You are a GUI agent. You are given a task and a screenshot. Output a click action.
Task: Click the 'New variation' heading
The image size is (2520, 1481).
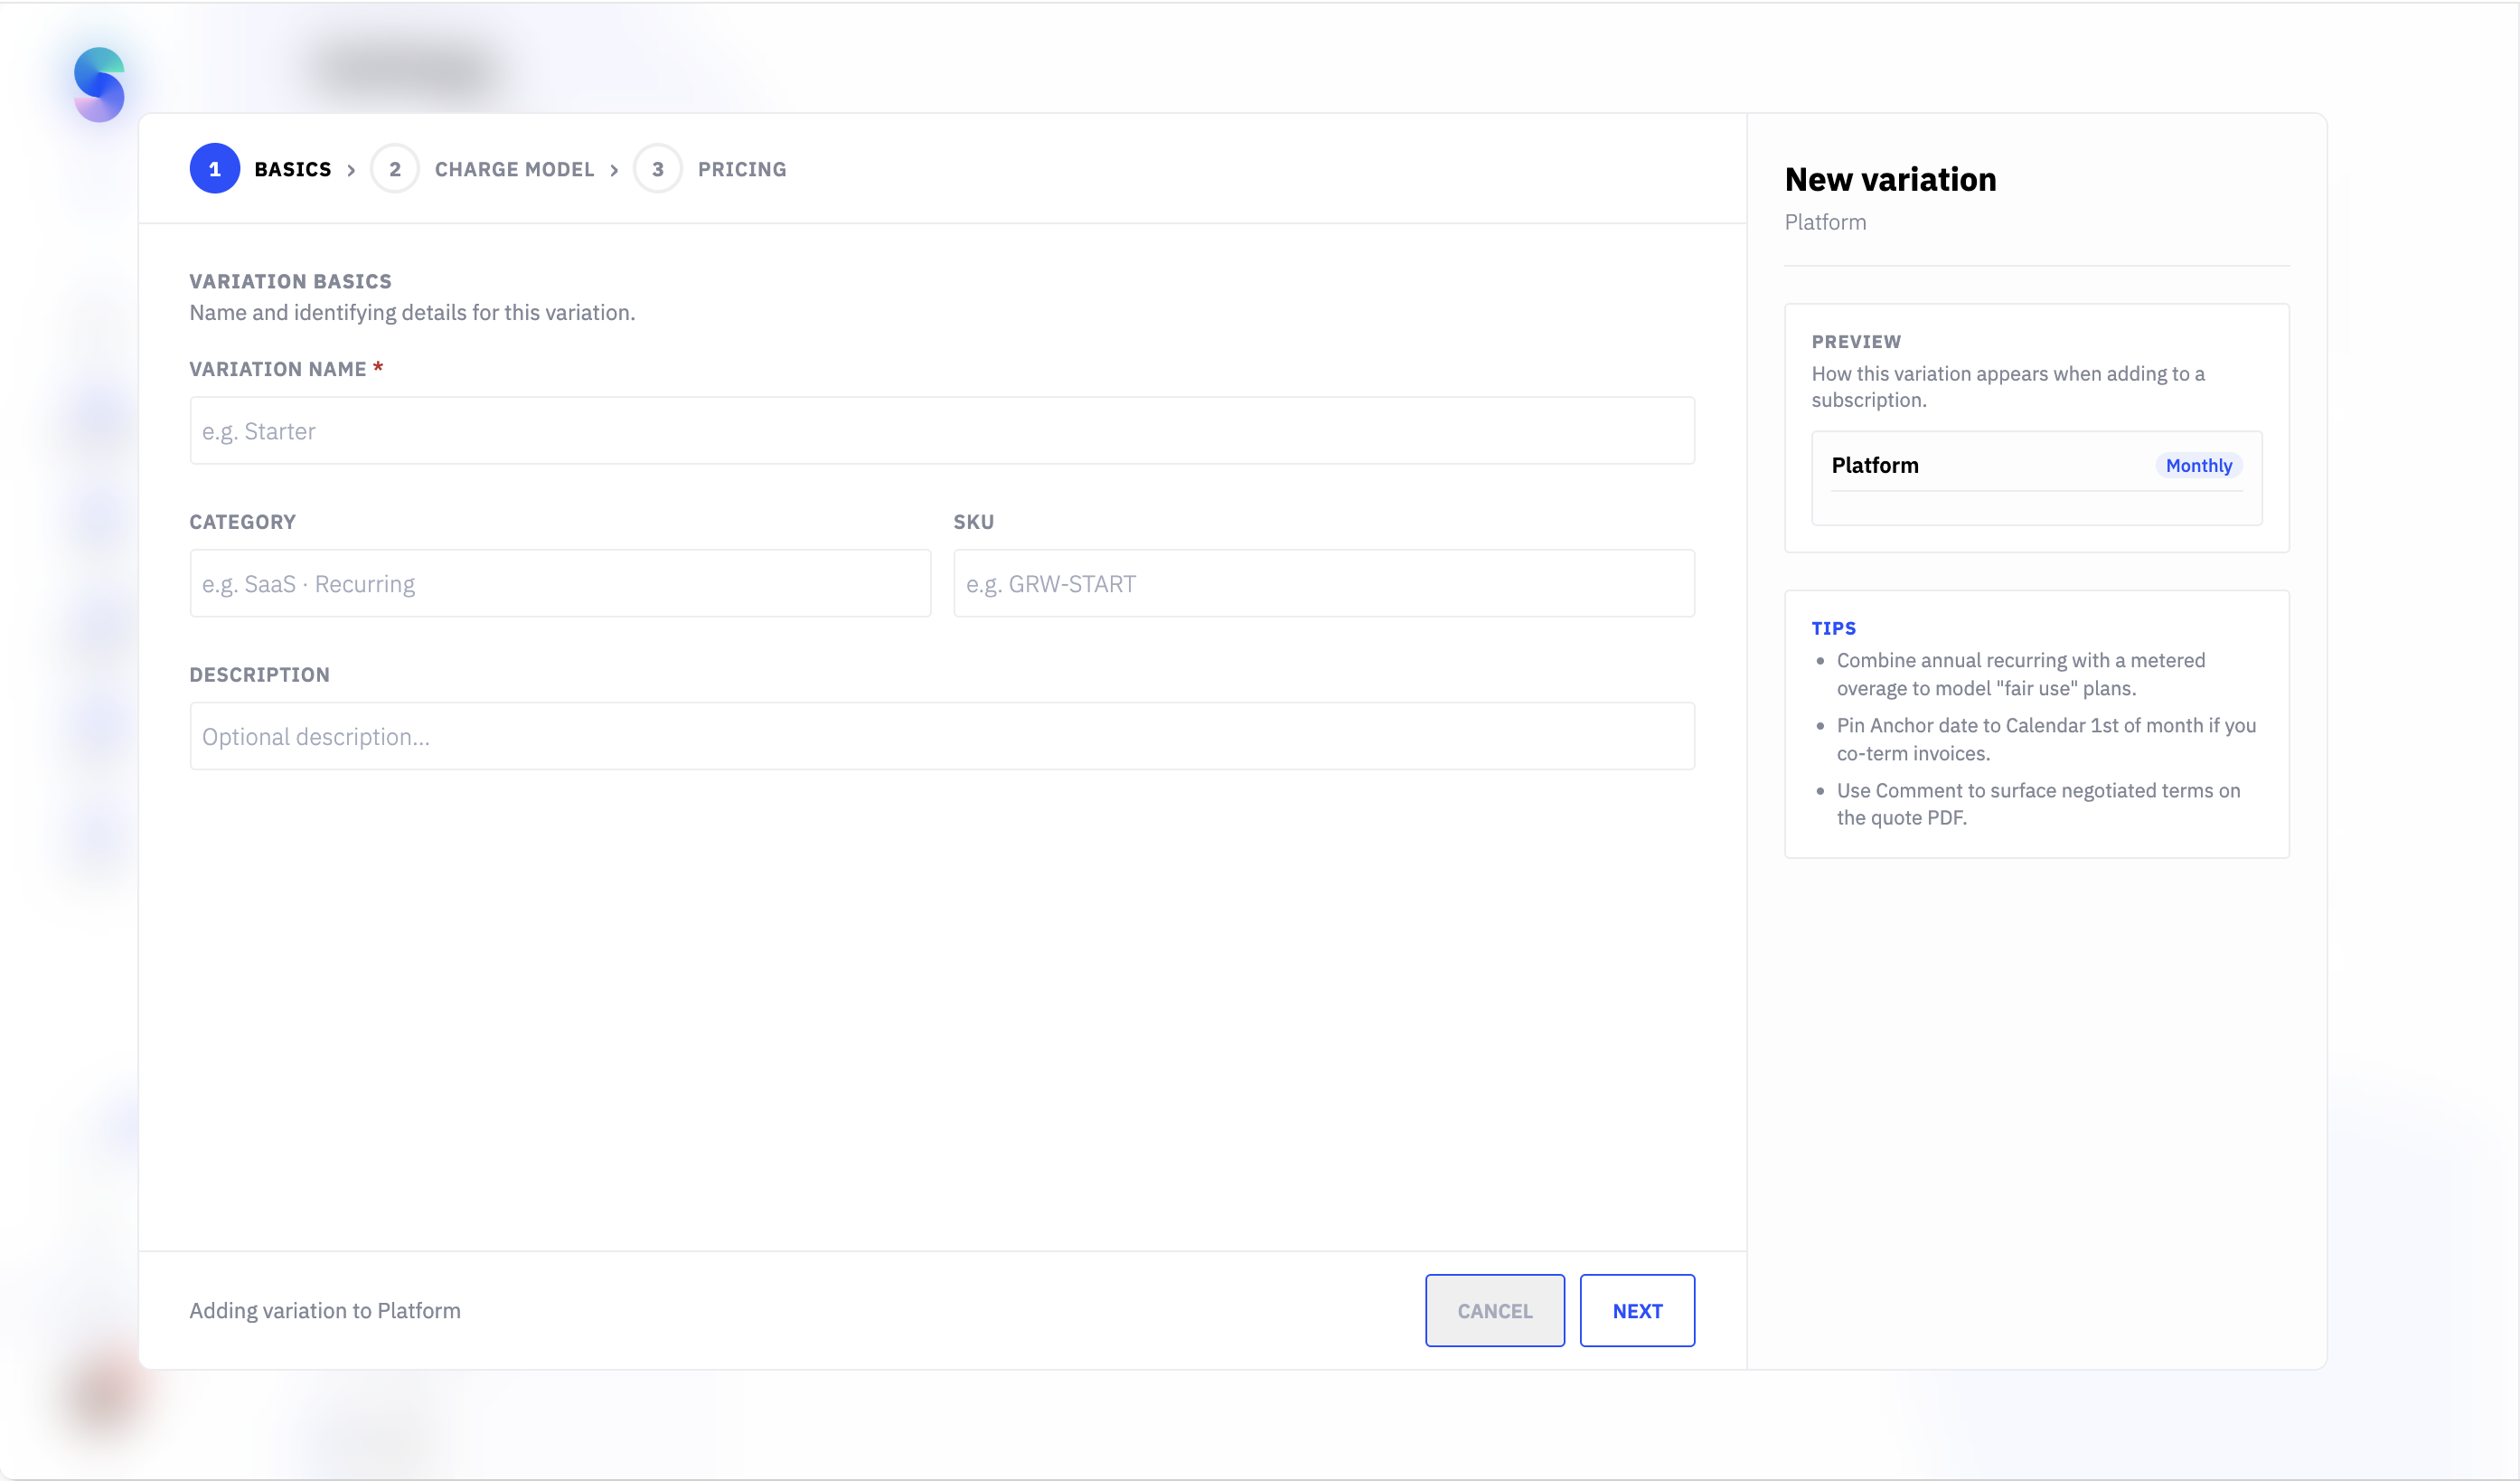tap(1890, 179)
